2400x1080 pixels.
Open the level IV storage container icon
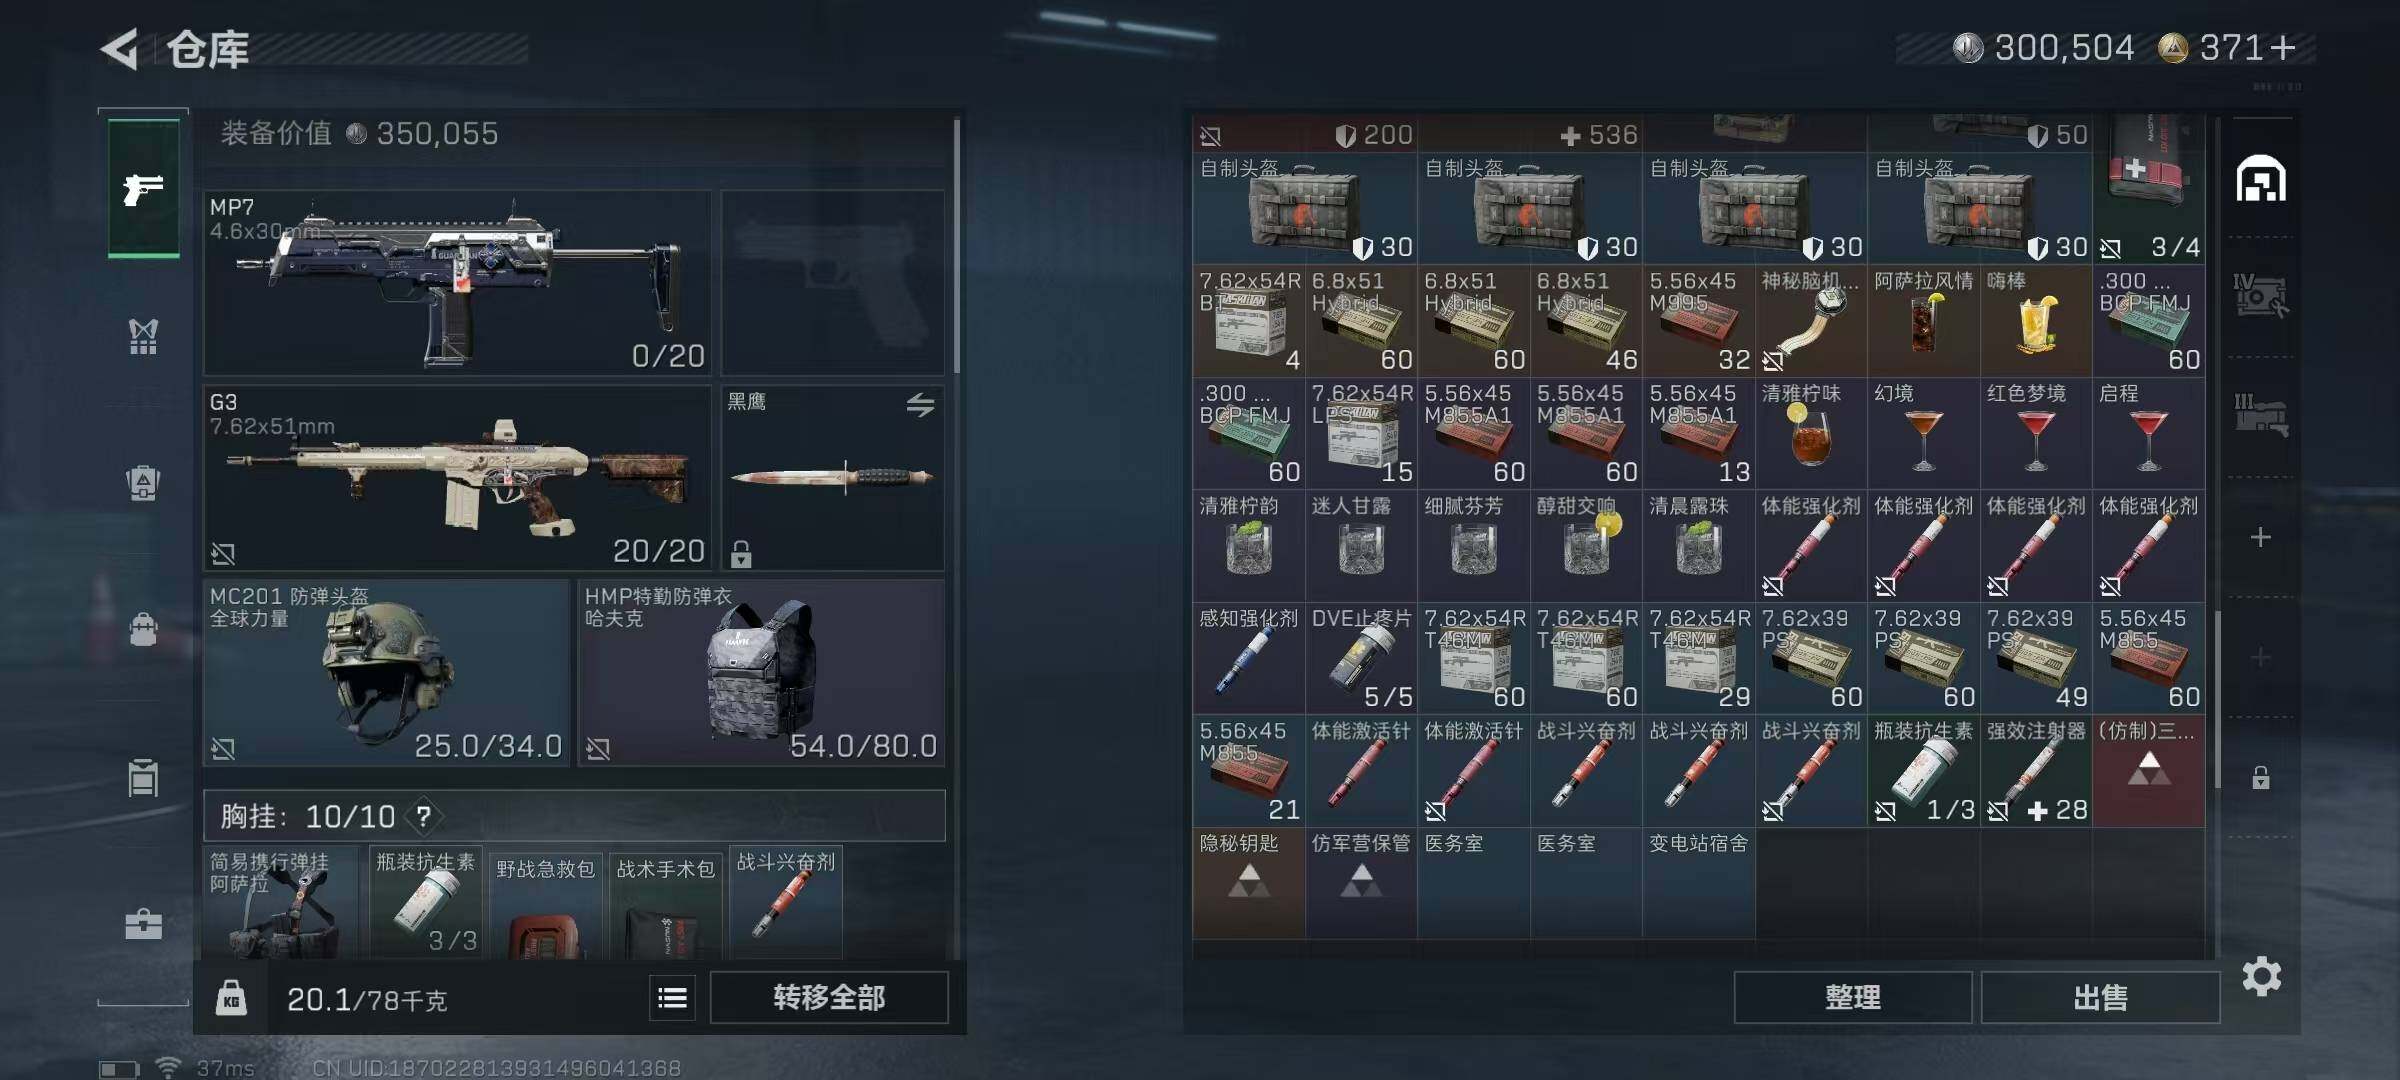(x=2260, y=296)
